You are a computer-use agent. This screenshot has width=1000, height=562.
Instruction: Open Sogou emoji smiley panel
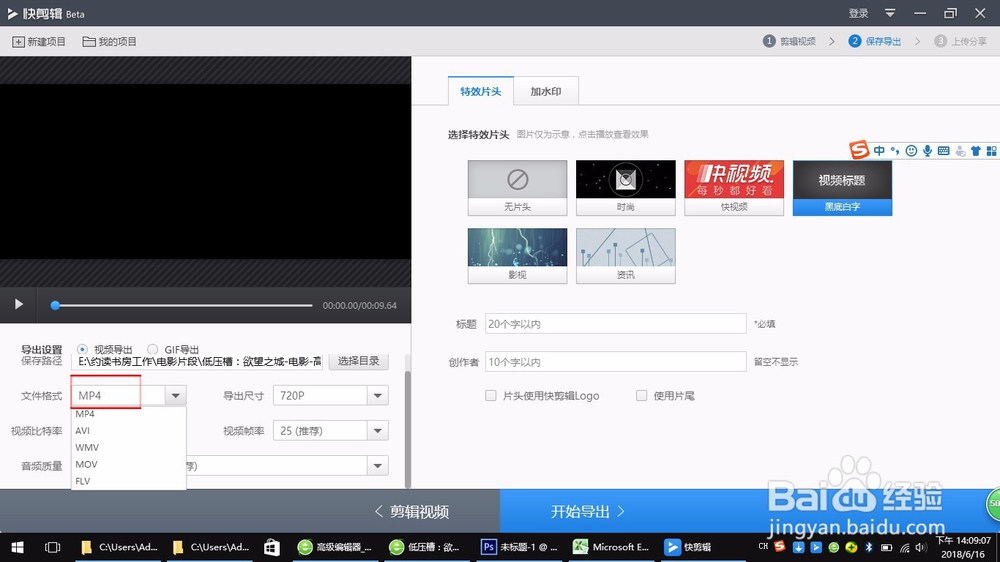tap(911, 151)
